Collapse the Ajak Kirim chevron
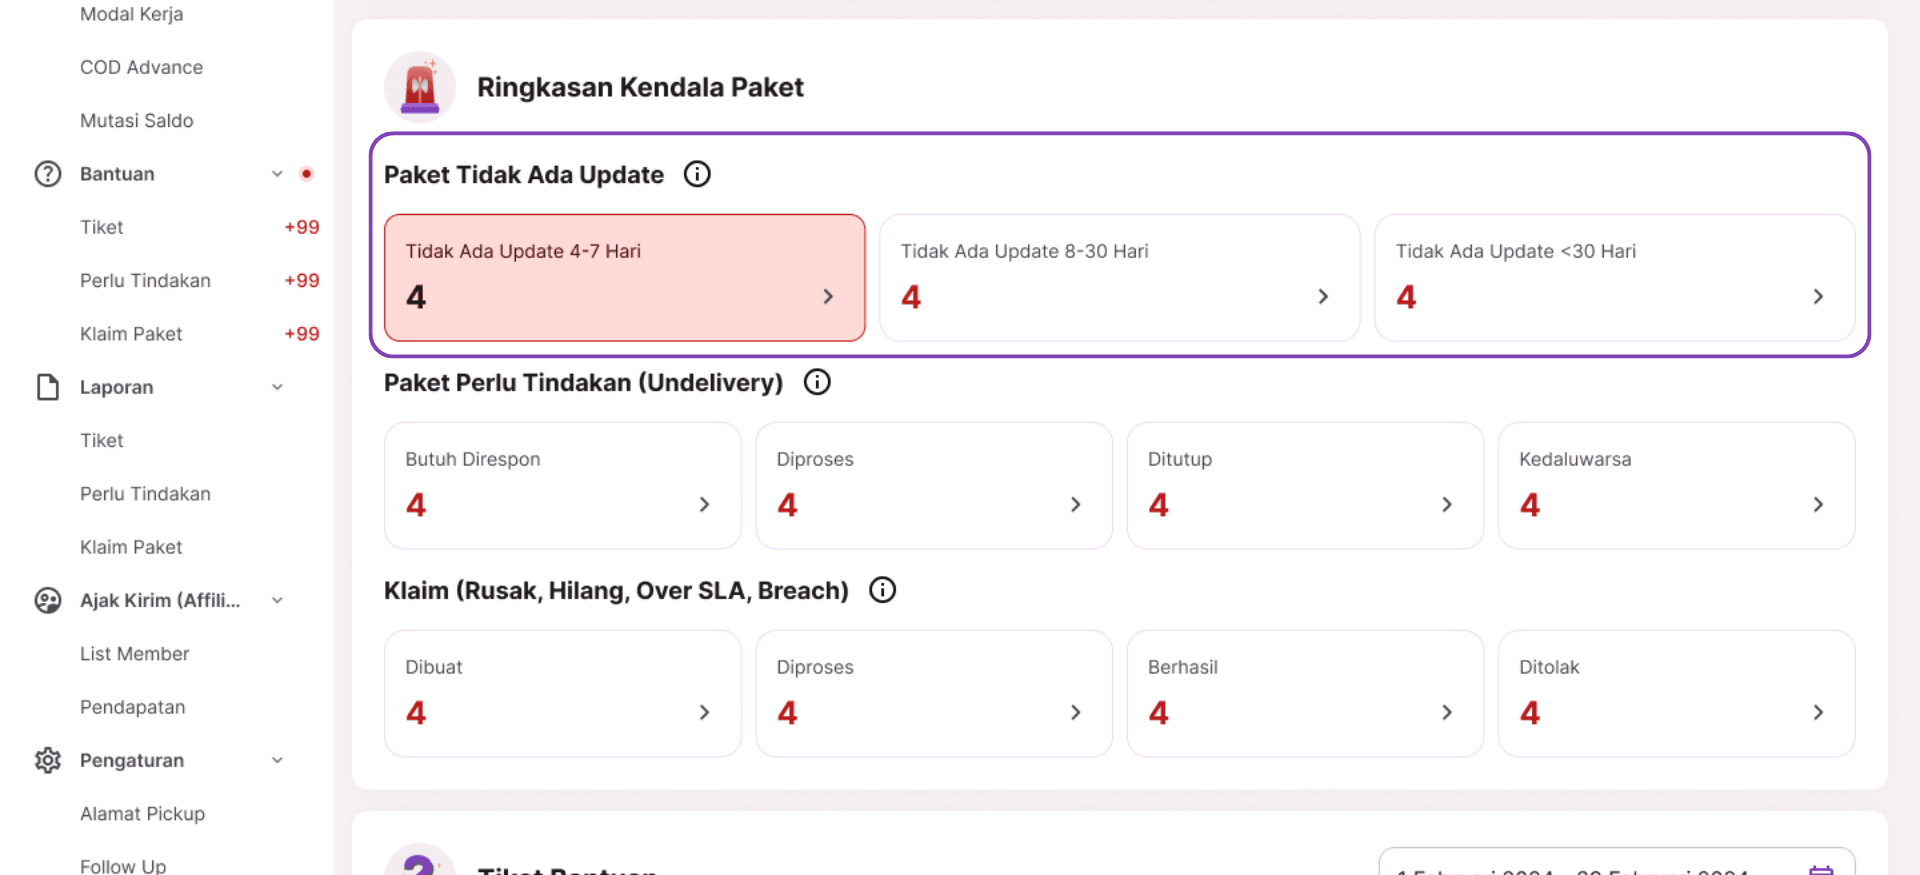Screen dimensions: 1920x875 277,600
